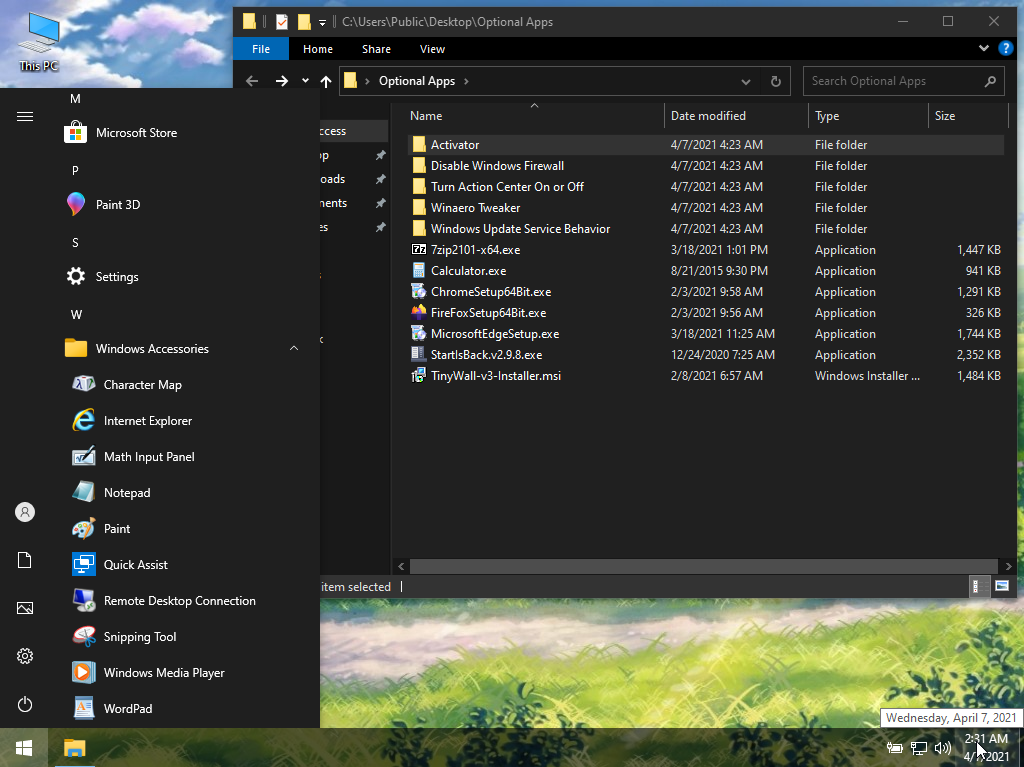The image size is (1024, 767).
Task: Click the battery power tray icon
Action: pos(895,748)
